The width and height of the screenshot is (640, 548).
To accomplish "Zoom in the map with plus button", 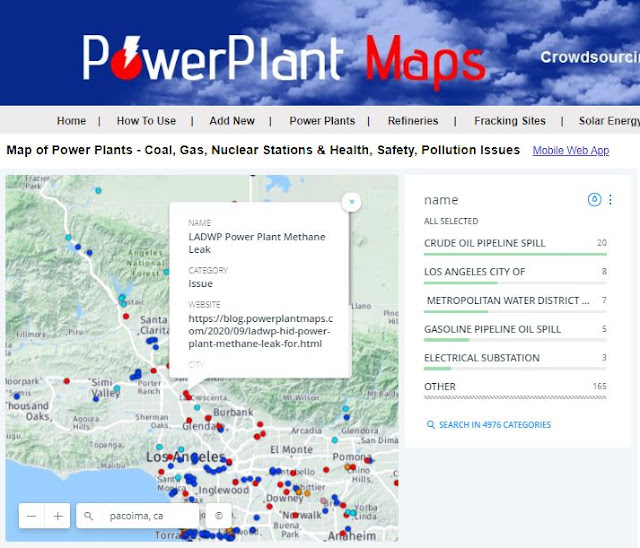I will [58, 516].
